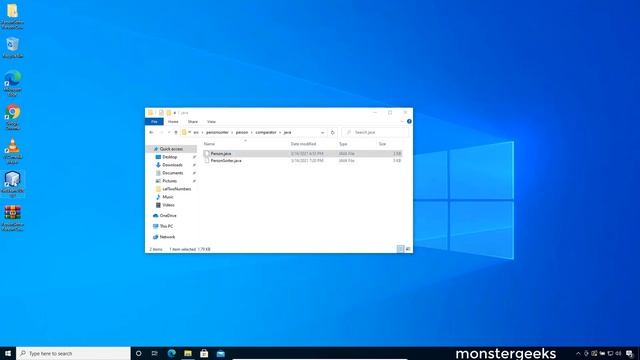Select Quick access in navigation pane
640x360 pixels.
171,149
